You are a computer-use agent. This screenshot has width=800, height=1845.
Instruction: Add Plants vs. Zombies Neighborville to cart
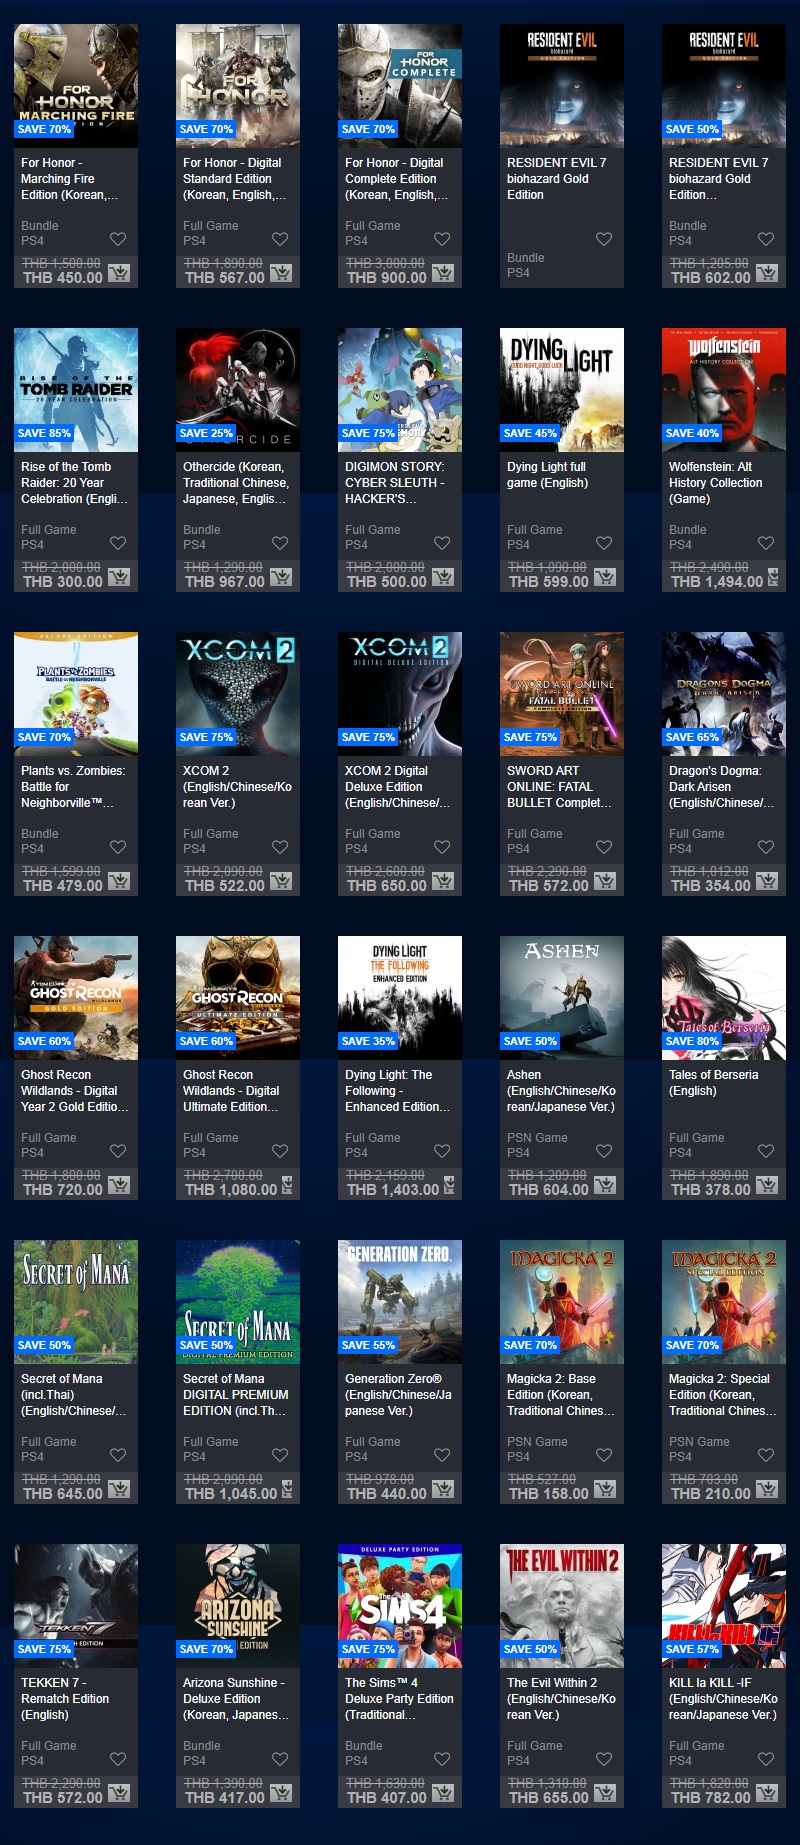click(119, 881)
